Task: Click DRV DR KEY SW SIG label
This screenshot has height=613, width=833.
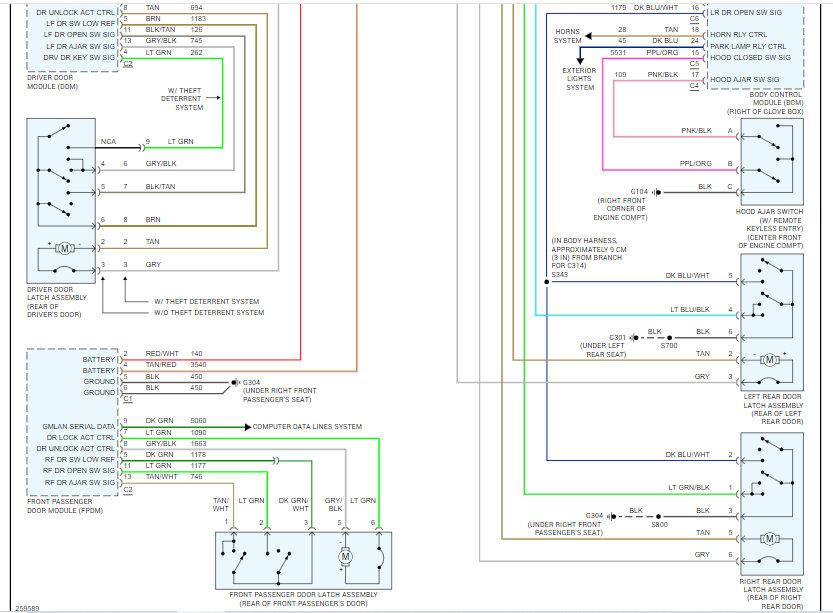Action: tap(79, 57)
